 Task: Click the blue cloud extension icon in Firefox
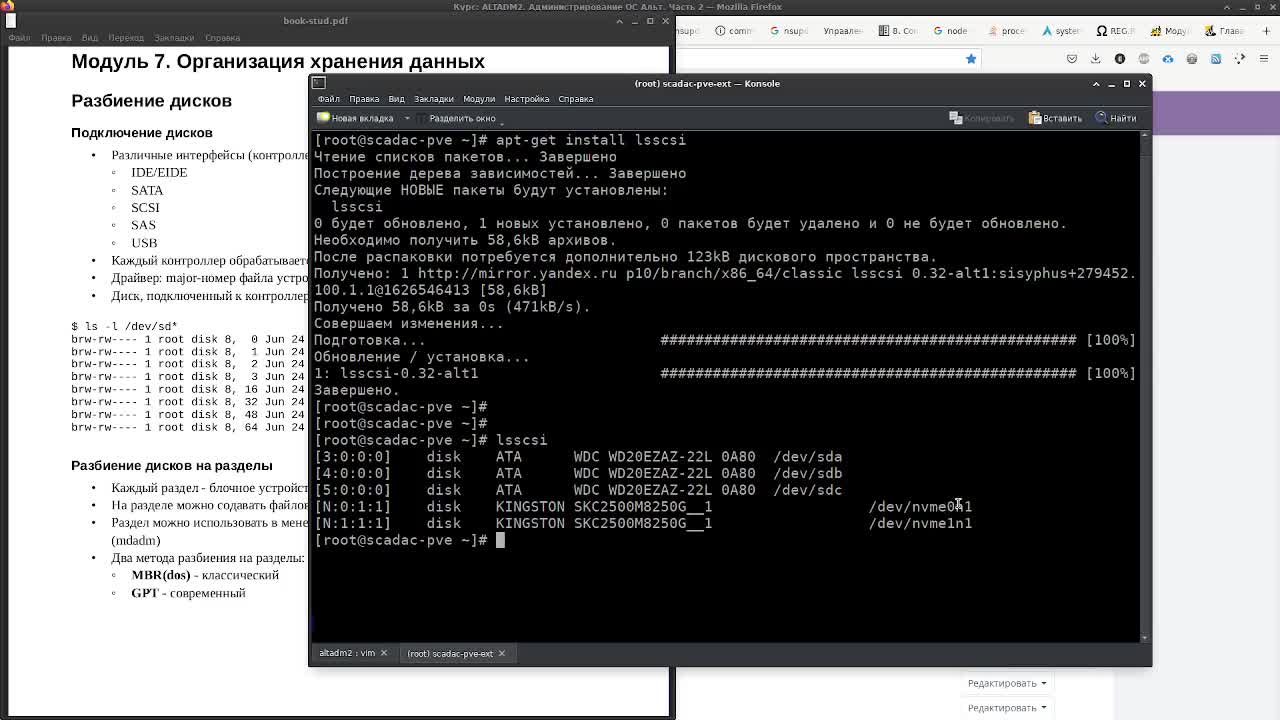click(x=1168, y=59)
